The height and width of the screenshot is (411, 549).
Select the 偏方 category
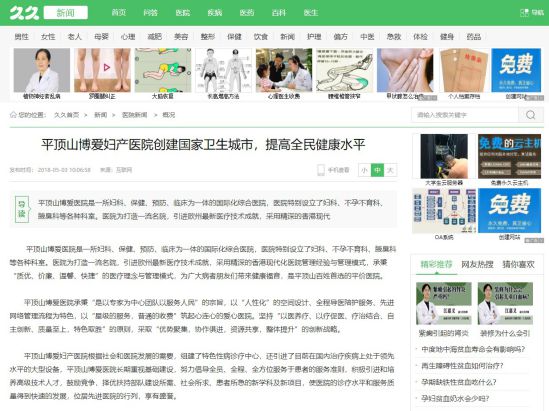tap(341, 36)
